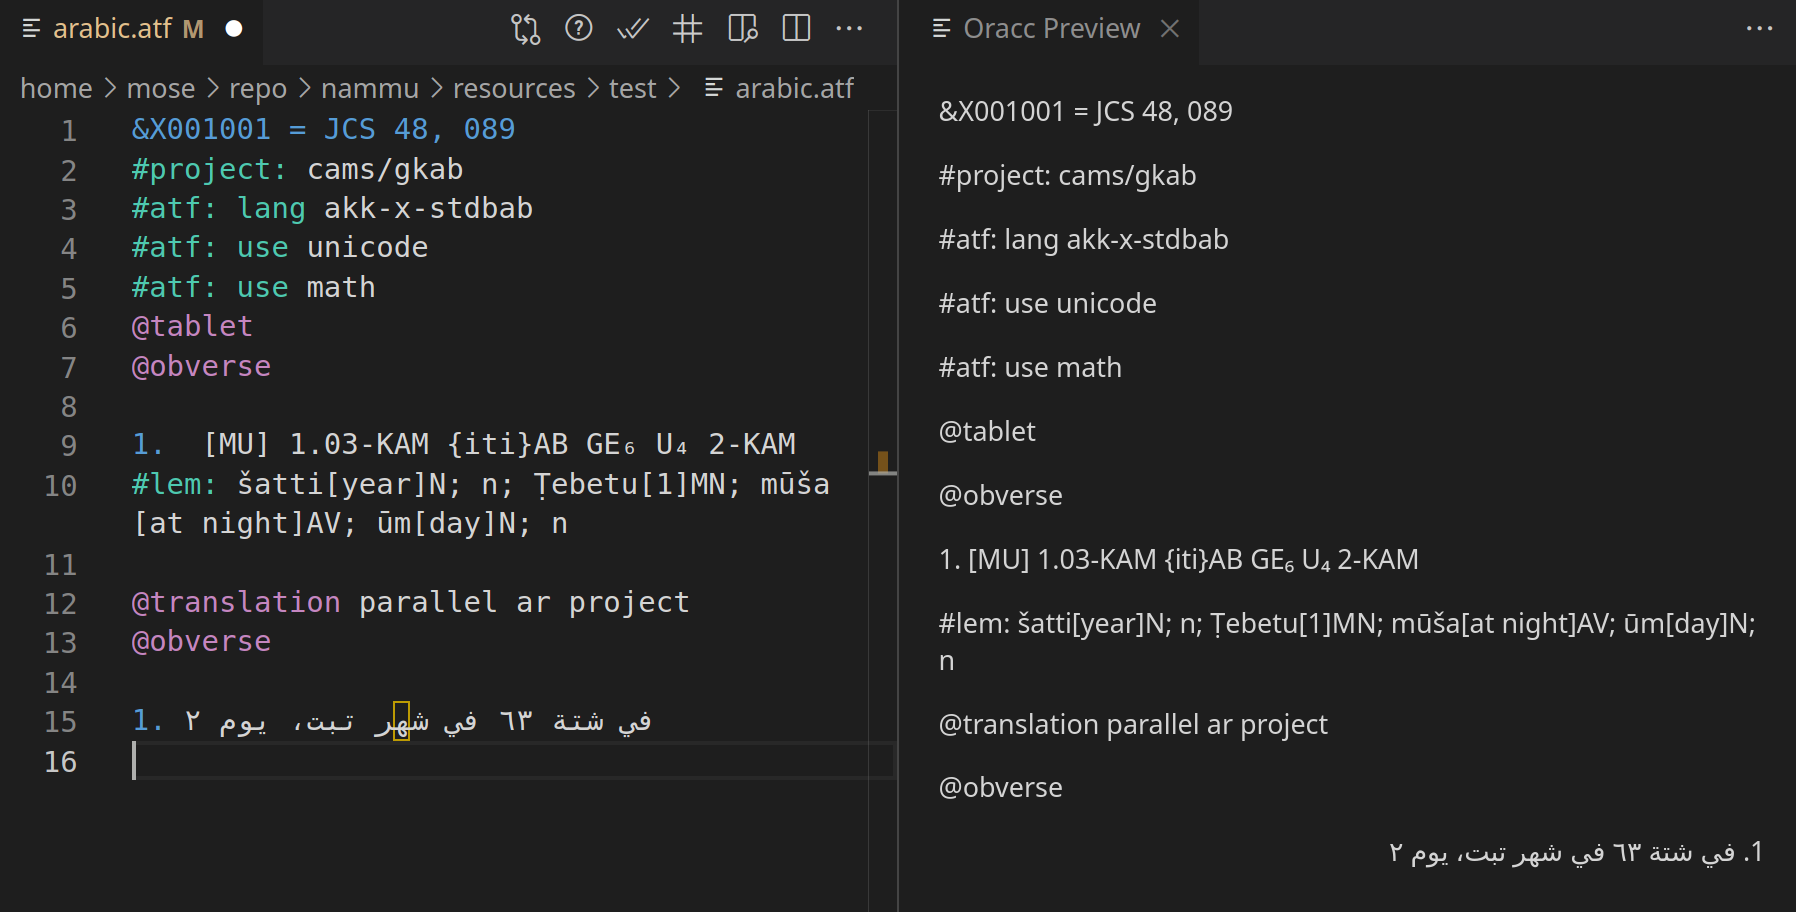The image size is (1796, 912).
Task: Navigate to home in the breadcrumb
Action: point(56,88)
